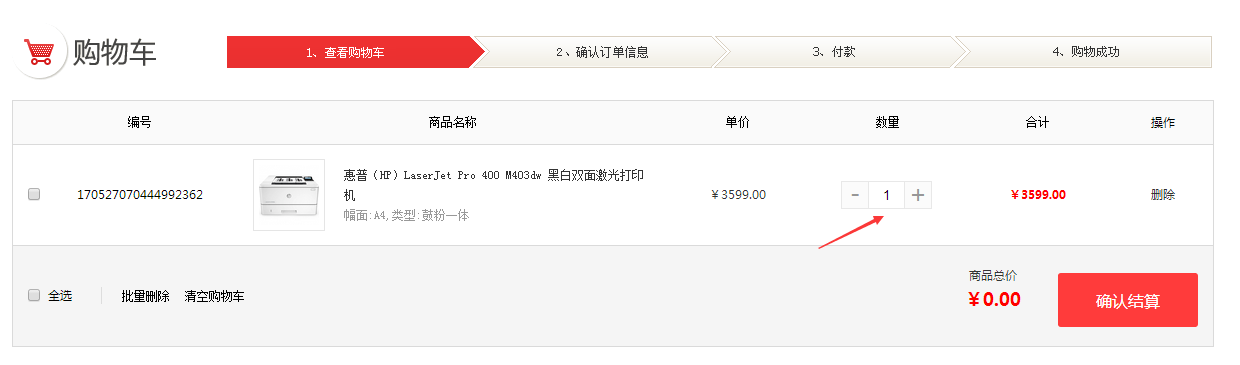The width and height of the screenshot is (1240, 365).
Task: Decrease quantity with the minus button
Action: pyautogui.click(x=855, y=195)
